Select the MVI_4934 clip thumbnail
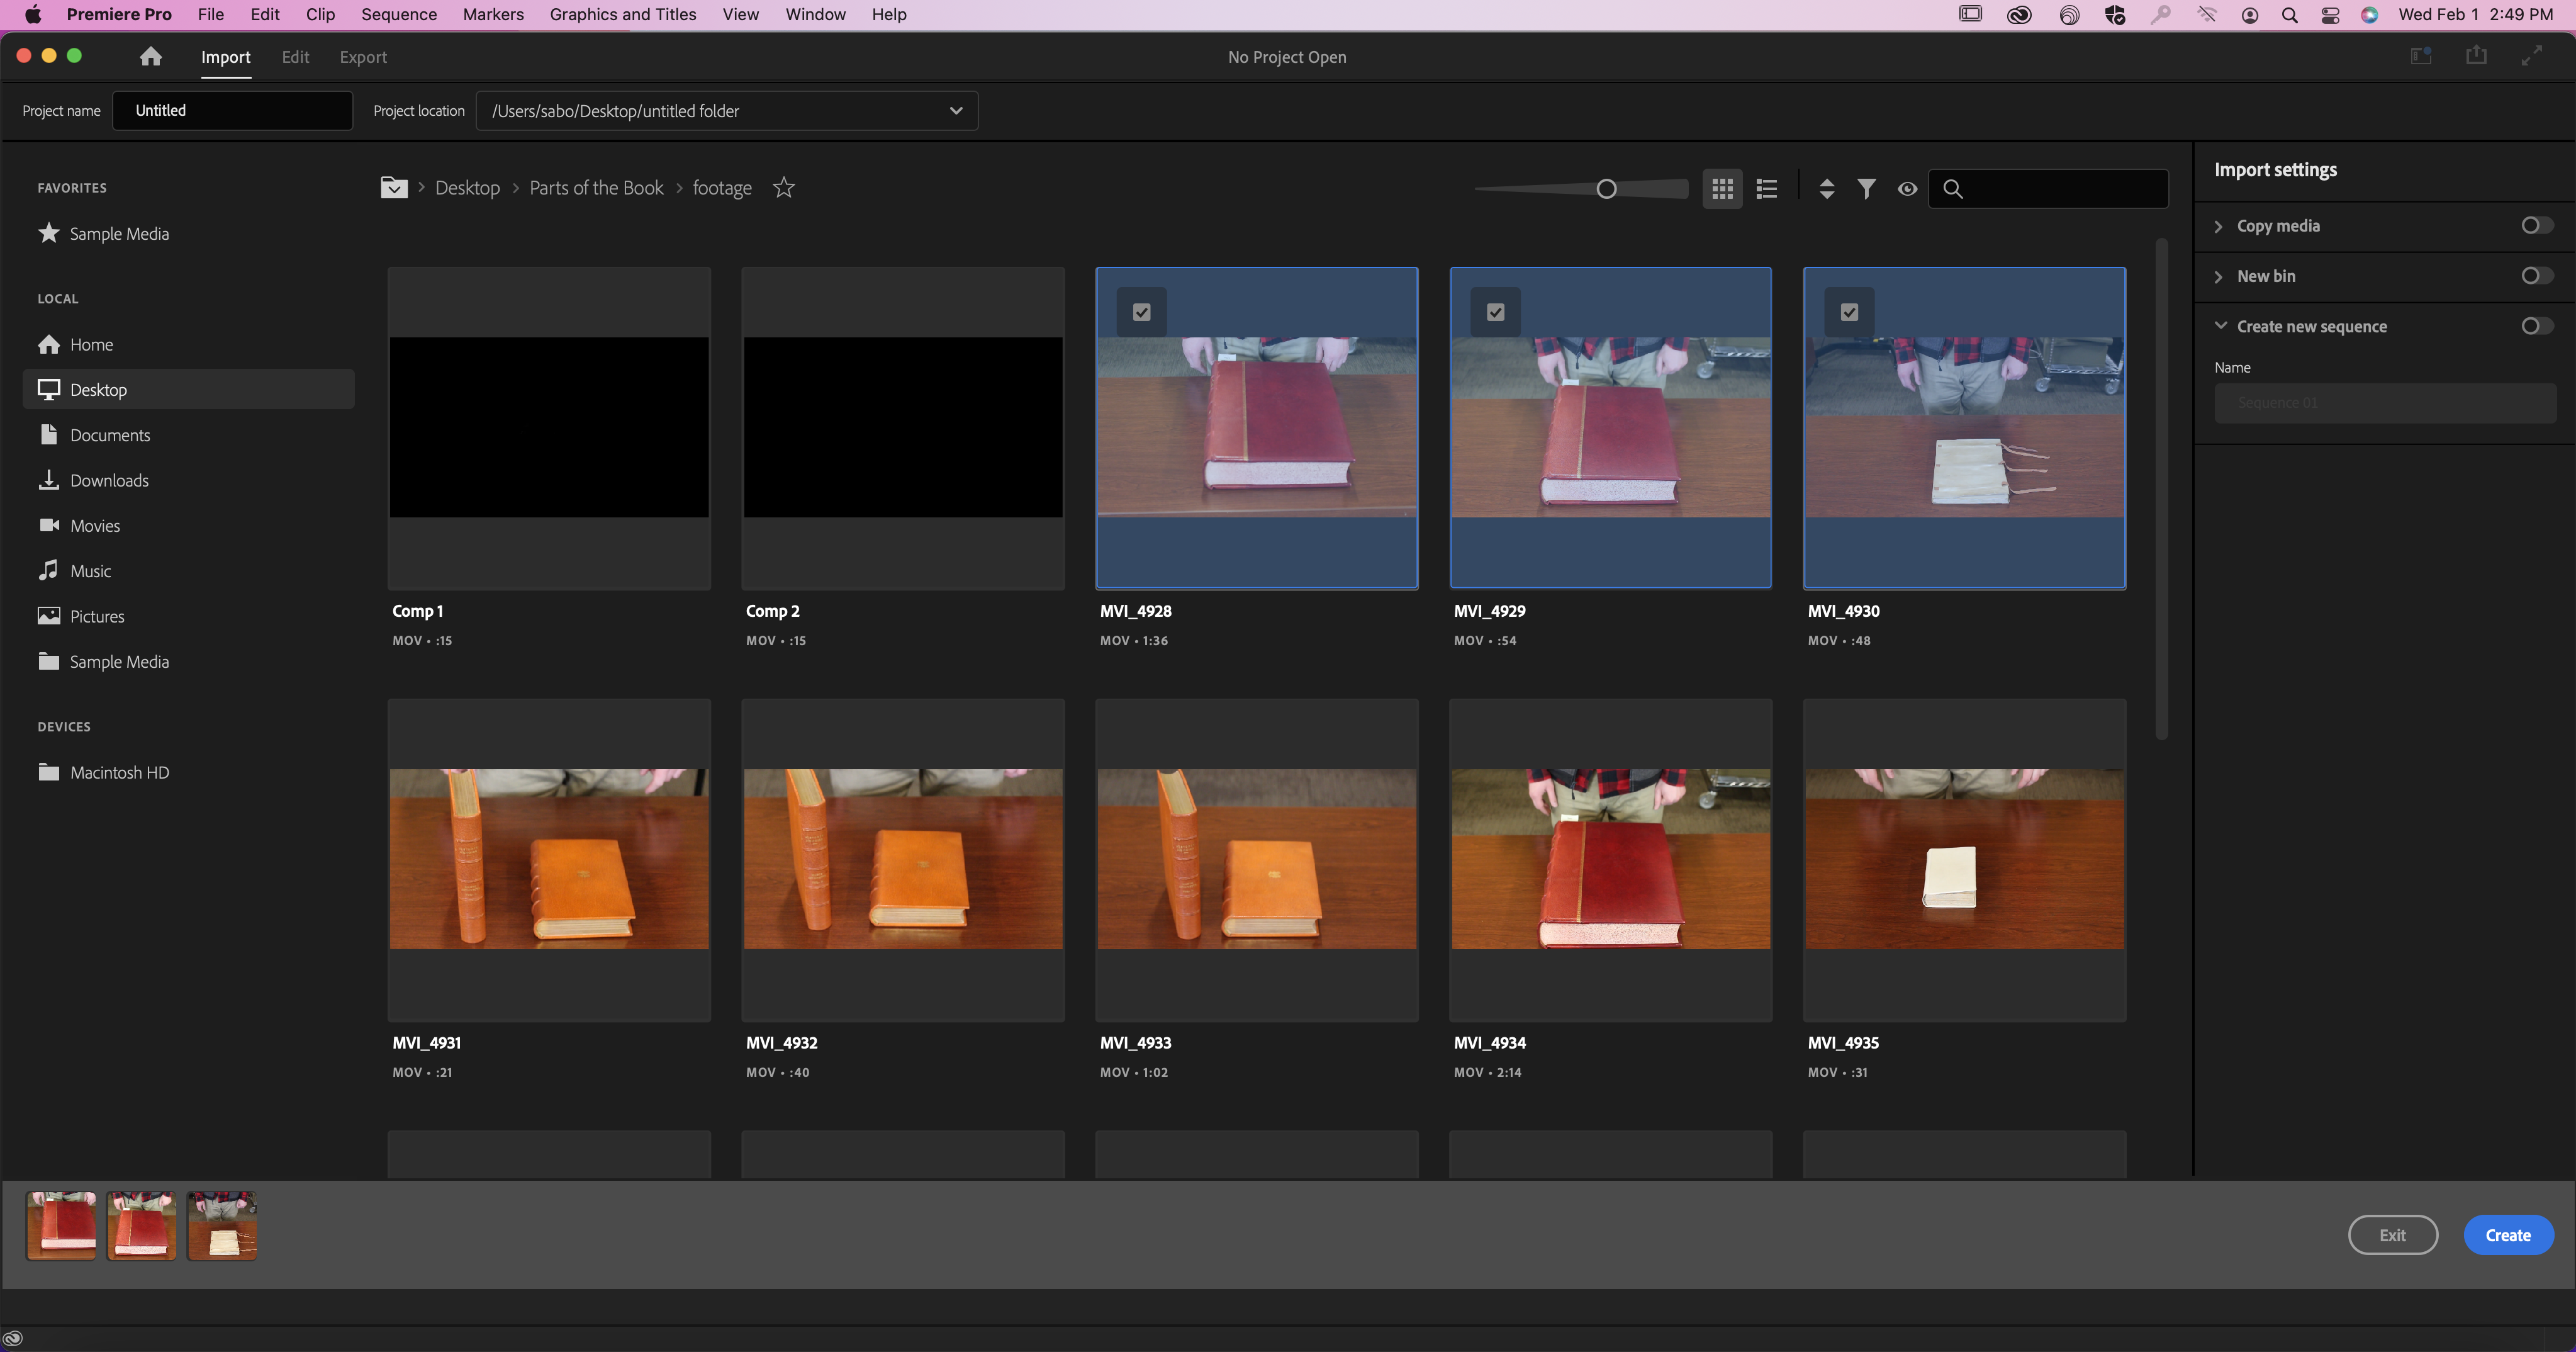Viewport: 2576px width, 1352px height. pos(1610,859)
